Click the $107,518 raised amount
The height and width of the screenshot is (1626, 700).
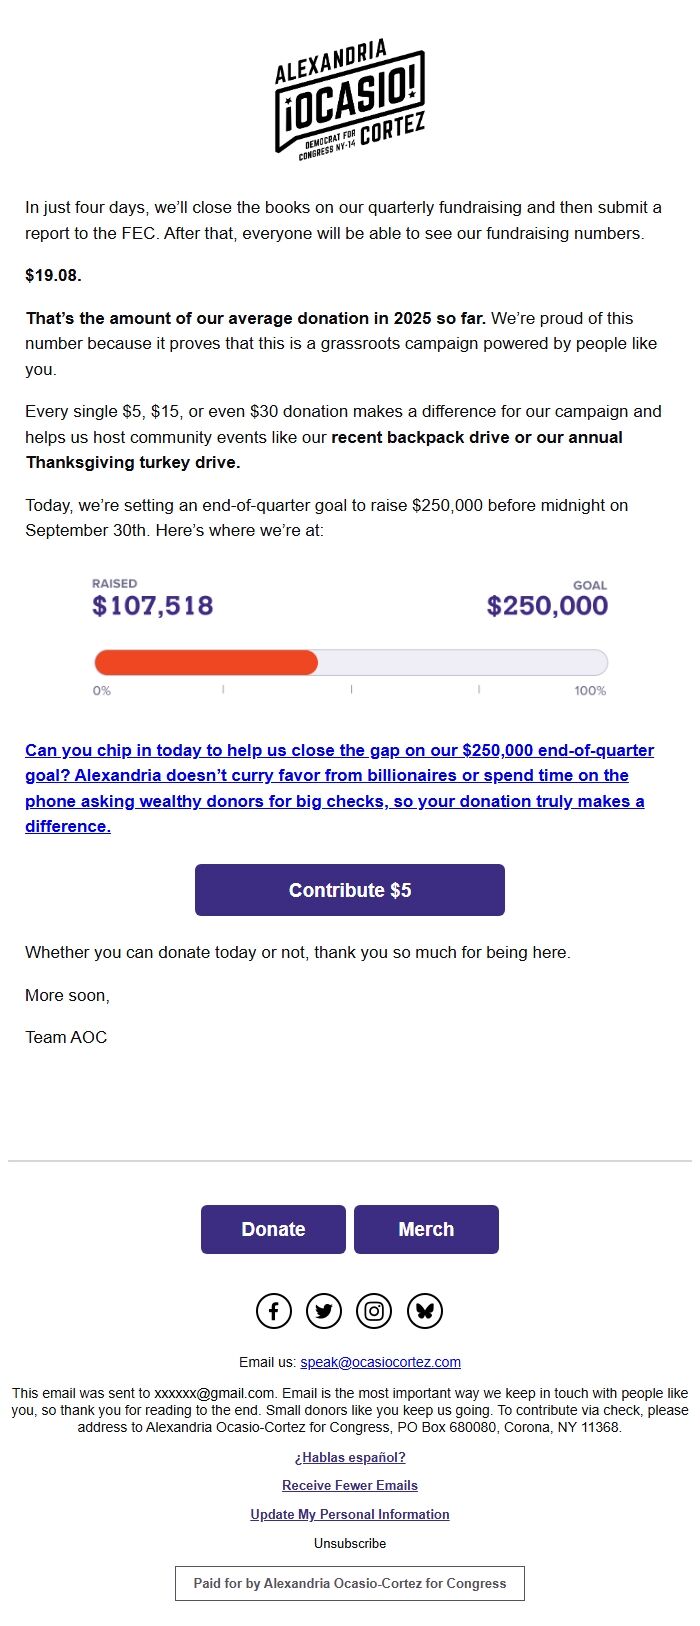point(153,606)
